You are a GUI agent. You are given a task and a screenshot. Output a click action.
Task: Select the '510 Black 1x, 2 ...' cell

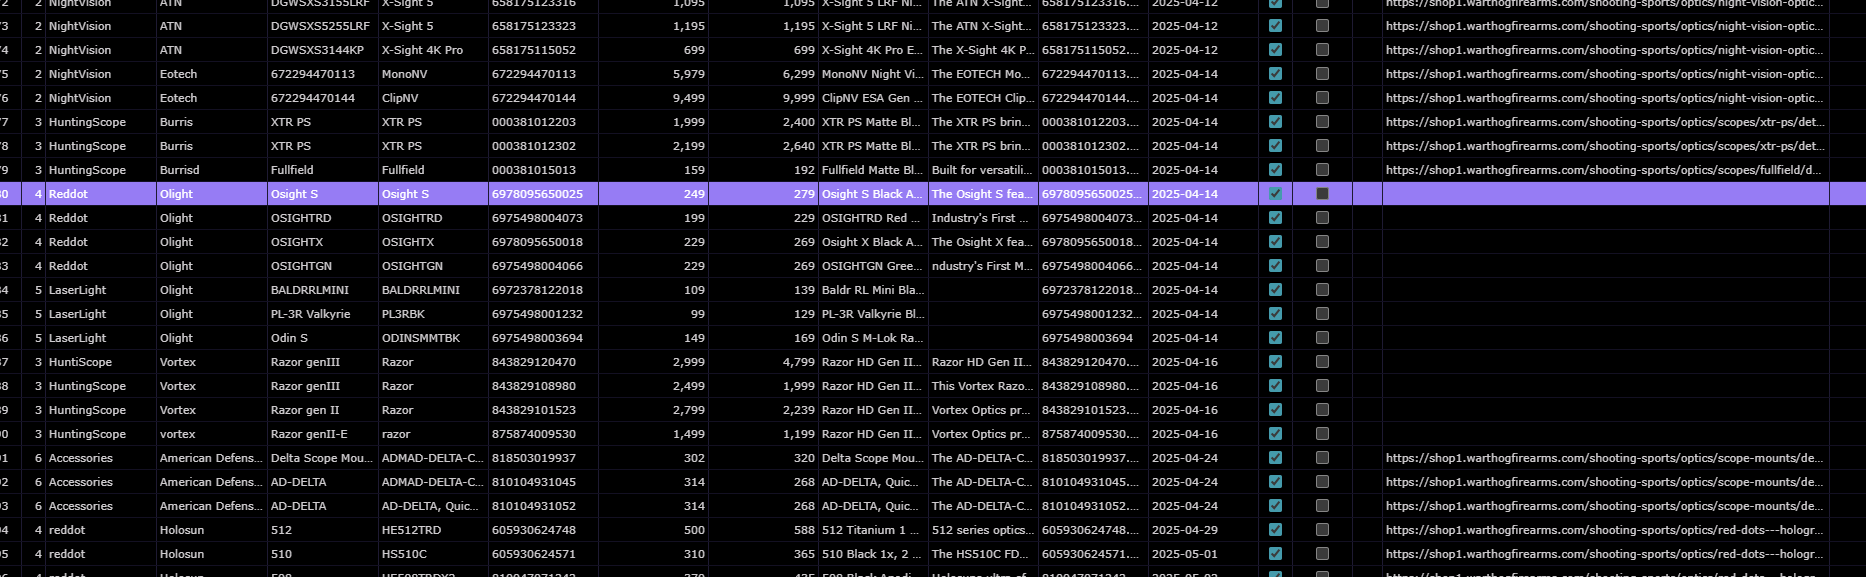click(x=873, y=554)
